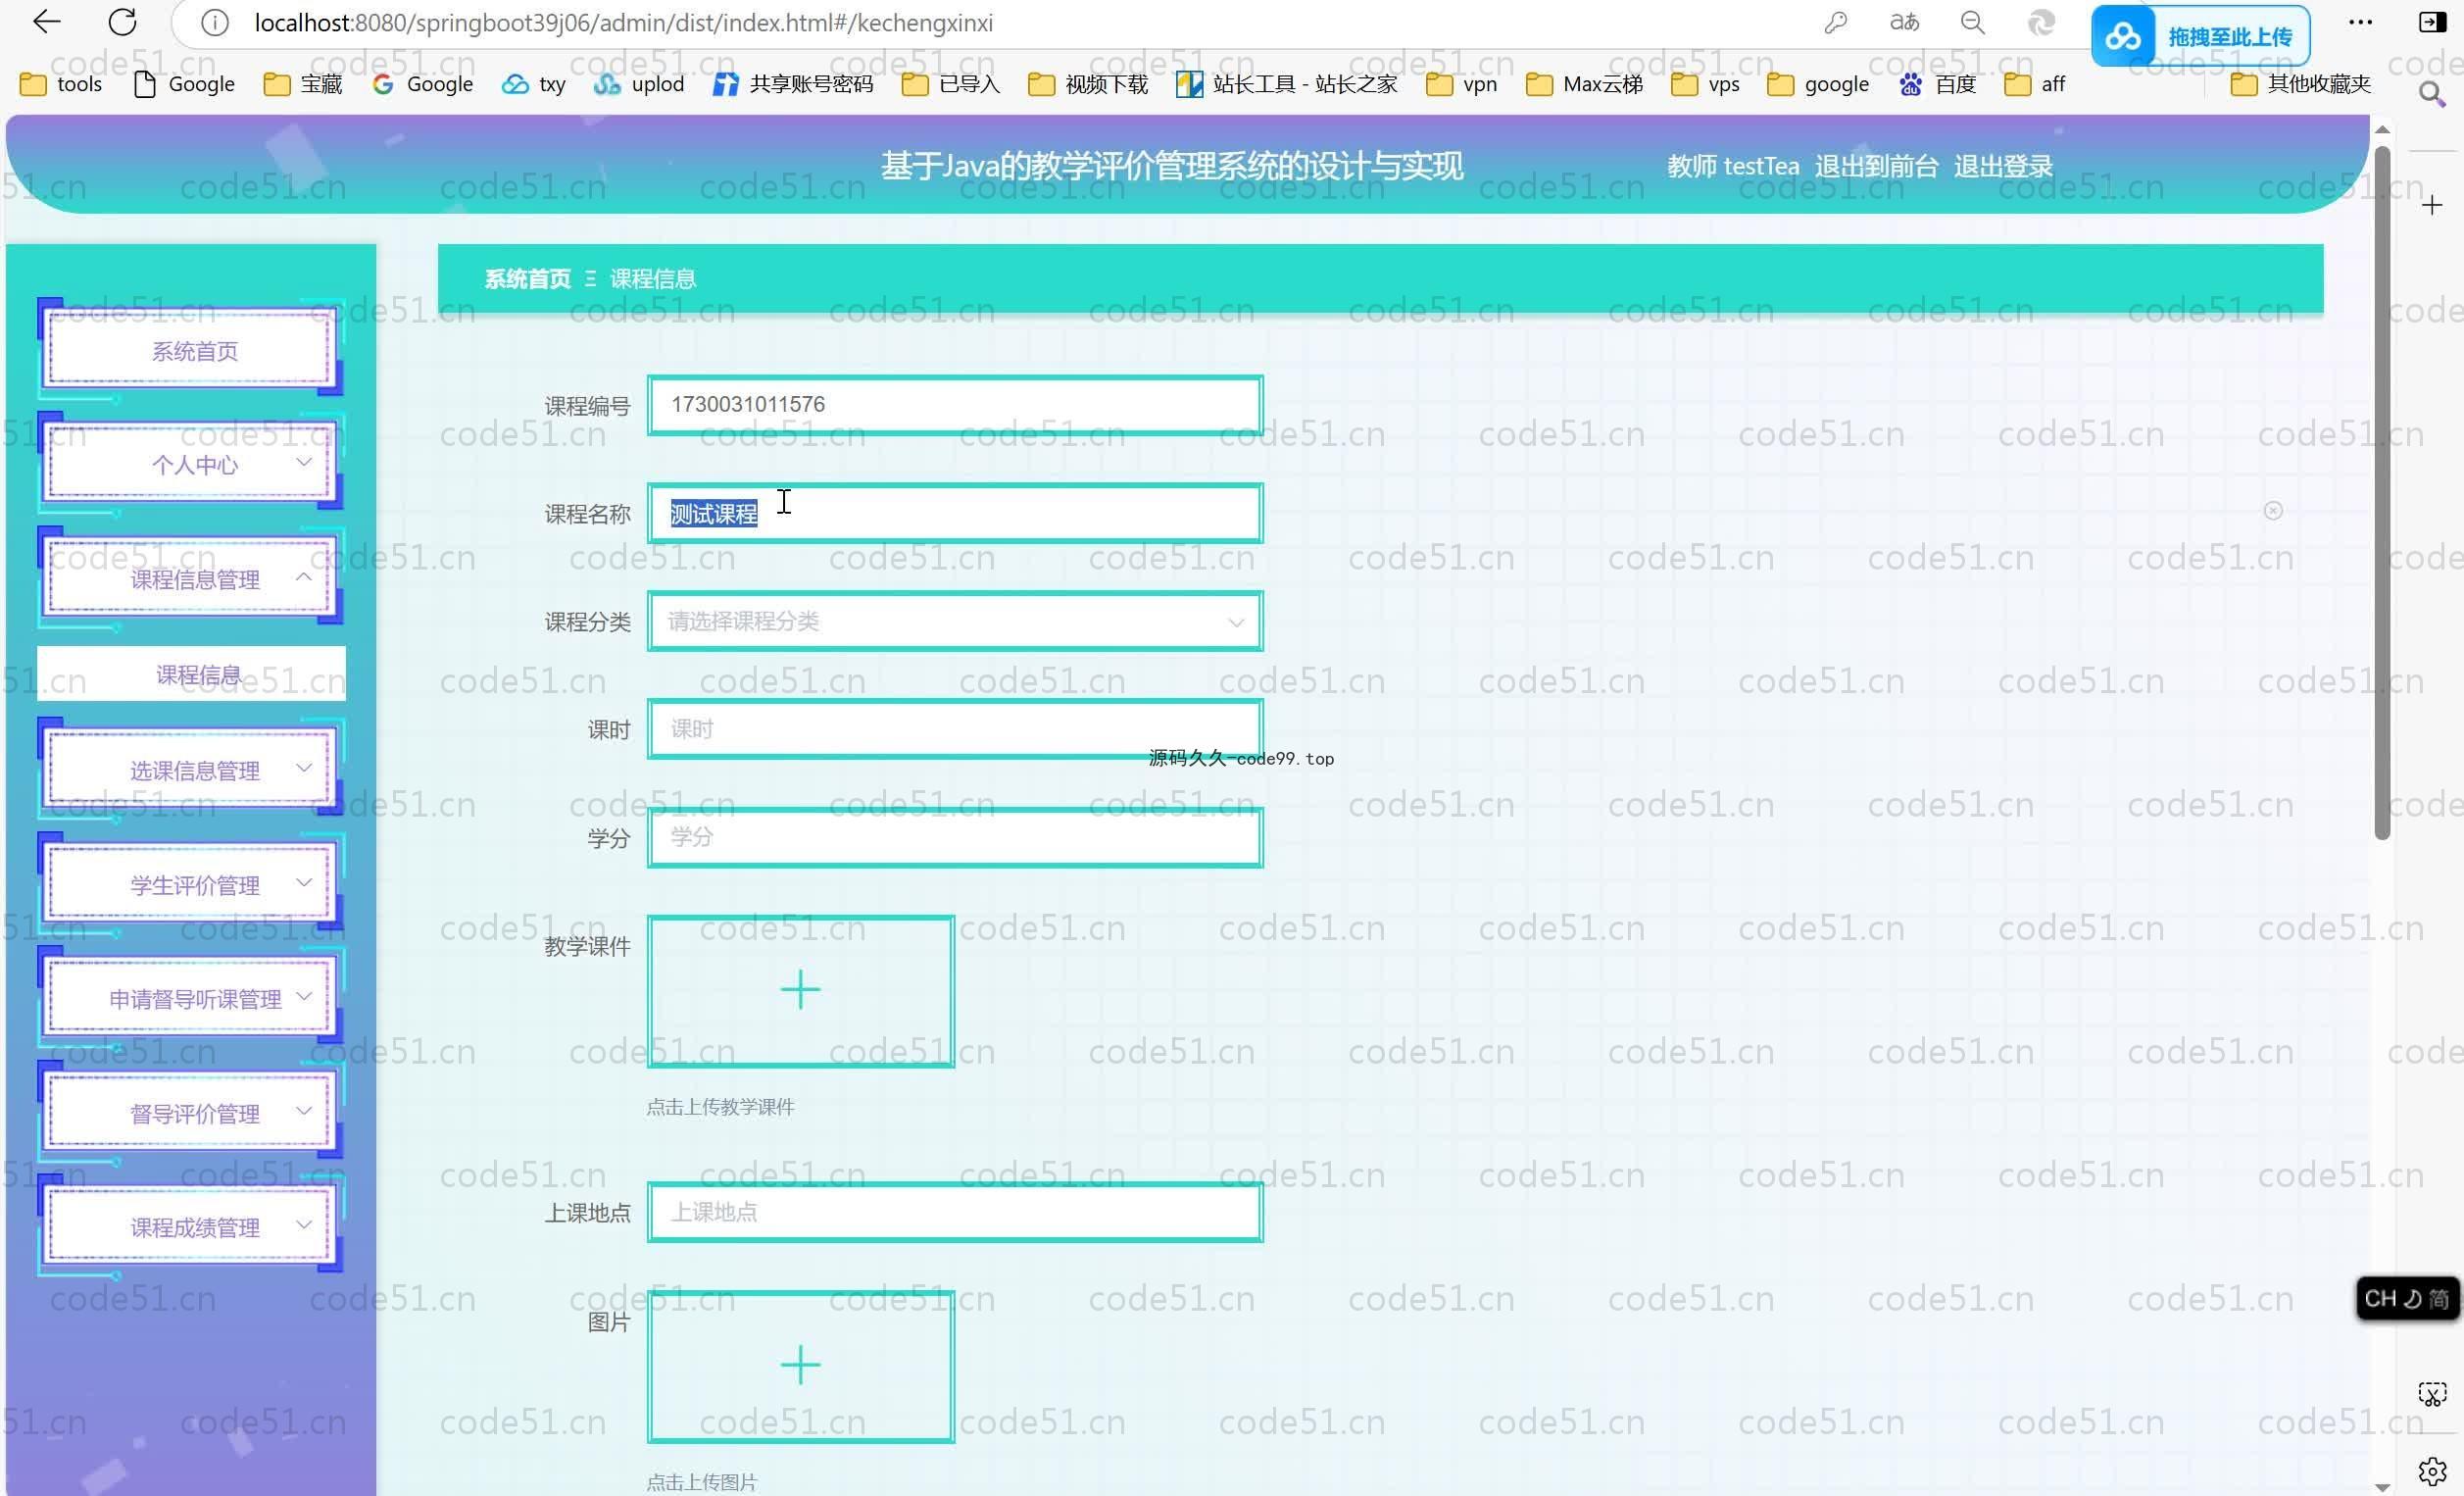
Task: Click the password key icon in the address bar
Action: click(x=1835, y=22)
